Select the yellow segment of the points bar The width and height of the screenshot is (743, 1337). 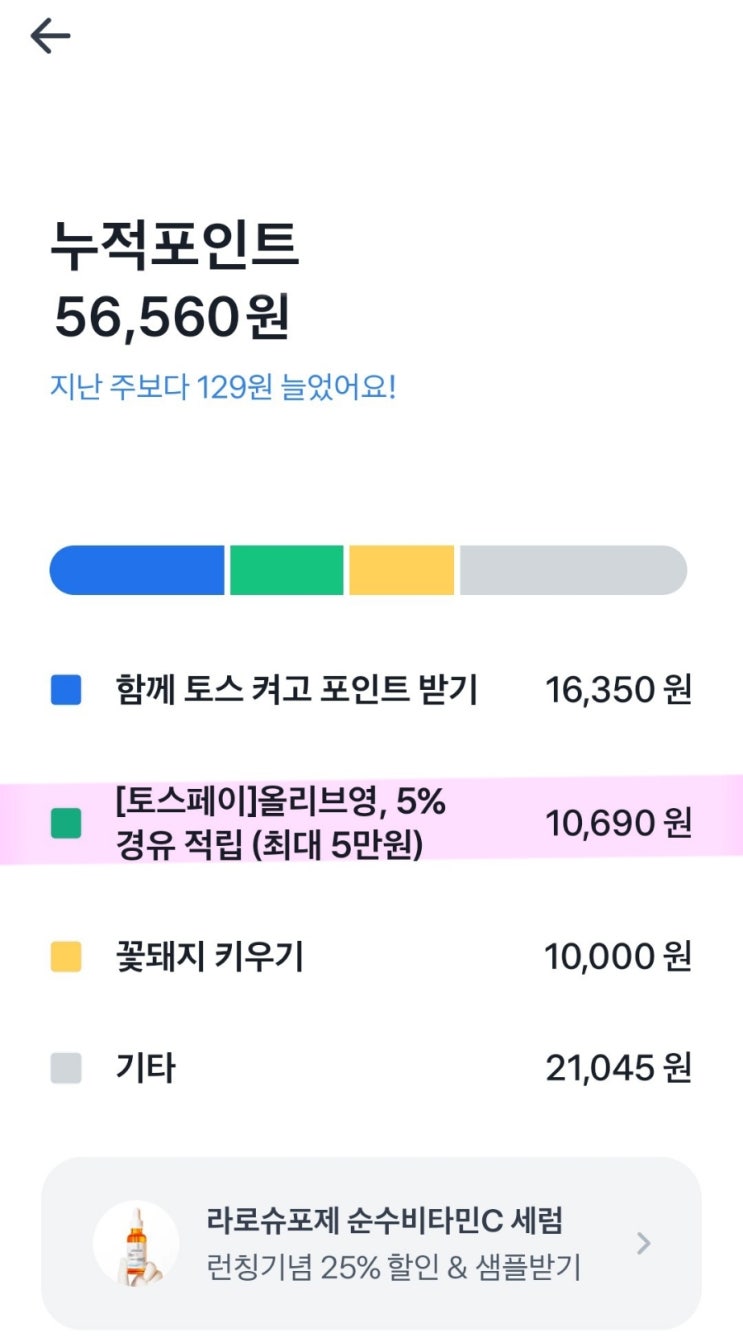coord(401,570)
